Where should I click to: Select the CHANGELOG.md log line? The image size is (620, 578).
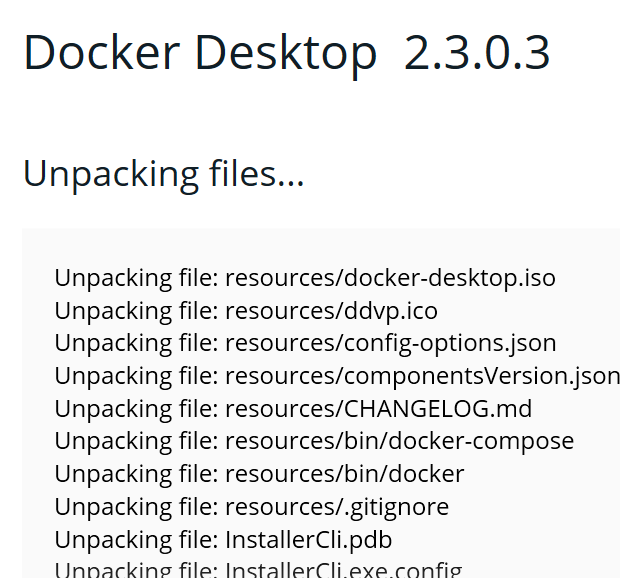point(293,409)
